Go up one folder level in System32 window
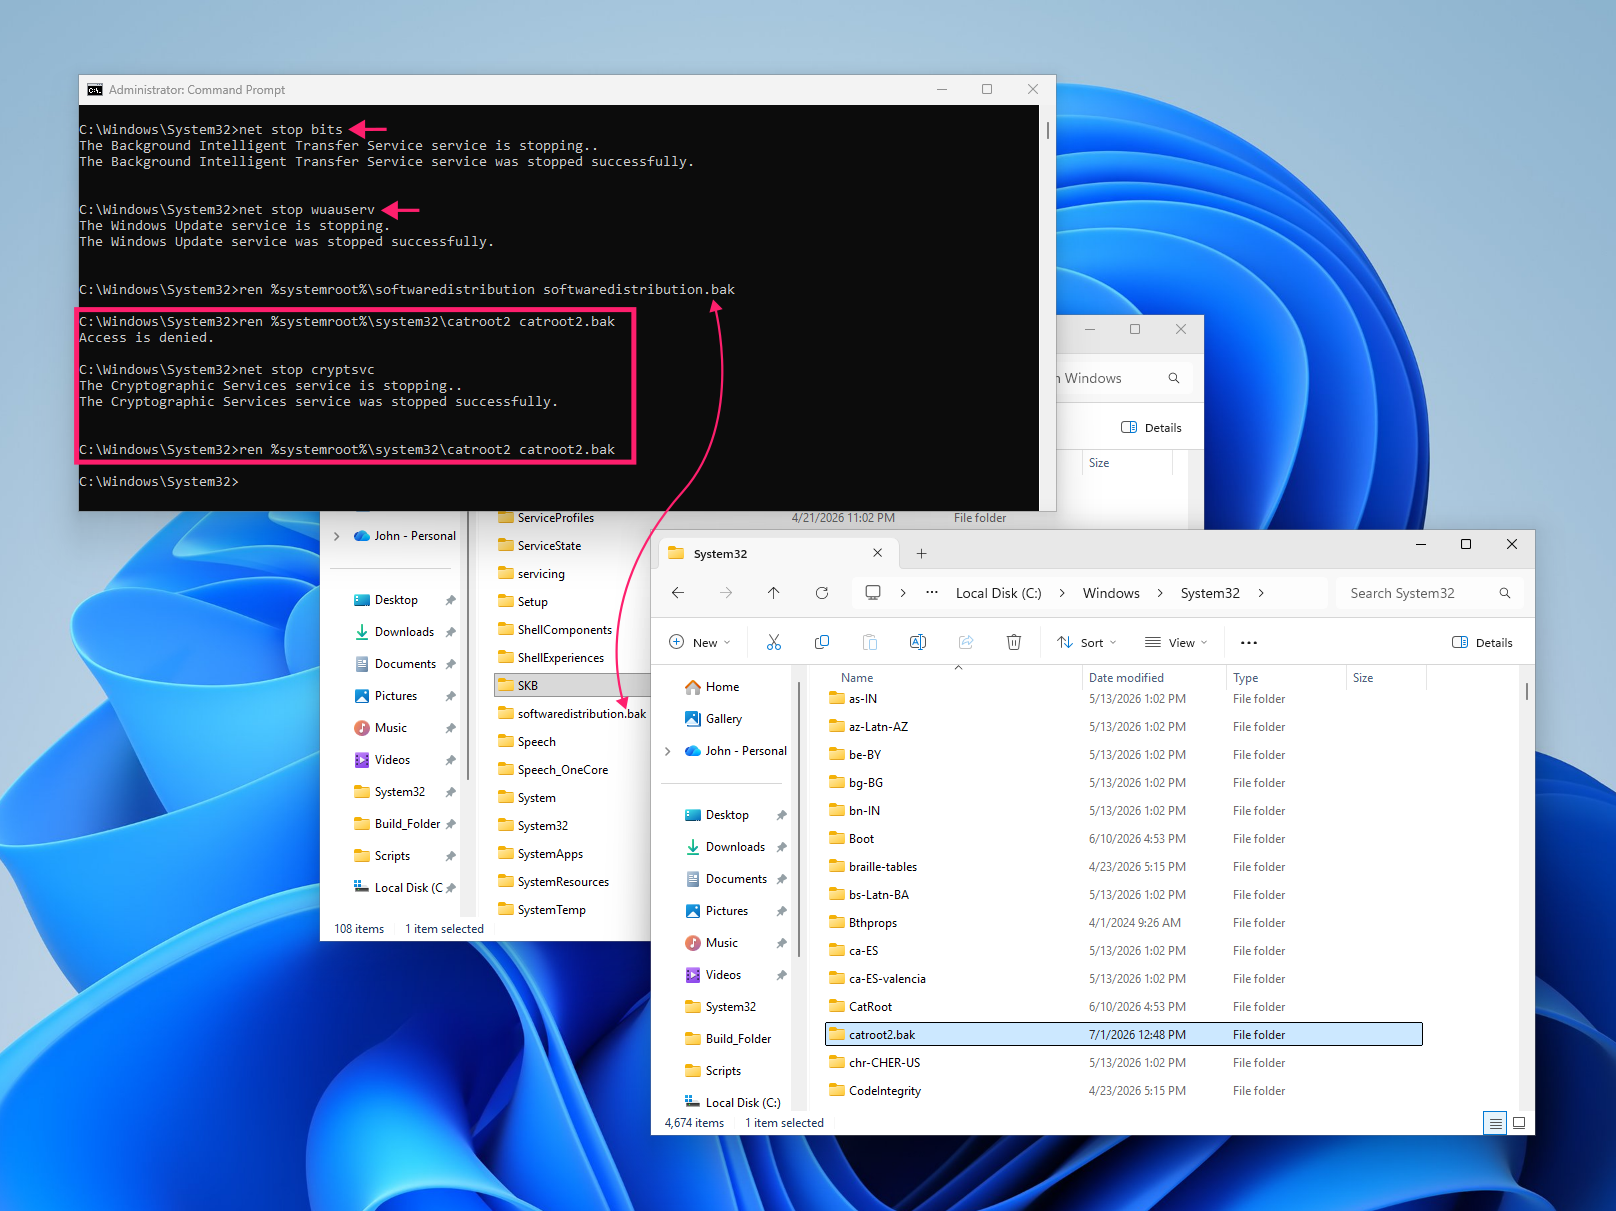The width and height of the screenshot is (1616, 1211). click(774, 593)
